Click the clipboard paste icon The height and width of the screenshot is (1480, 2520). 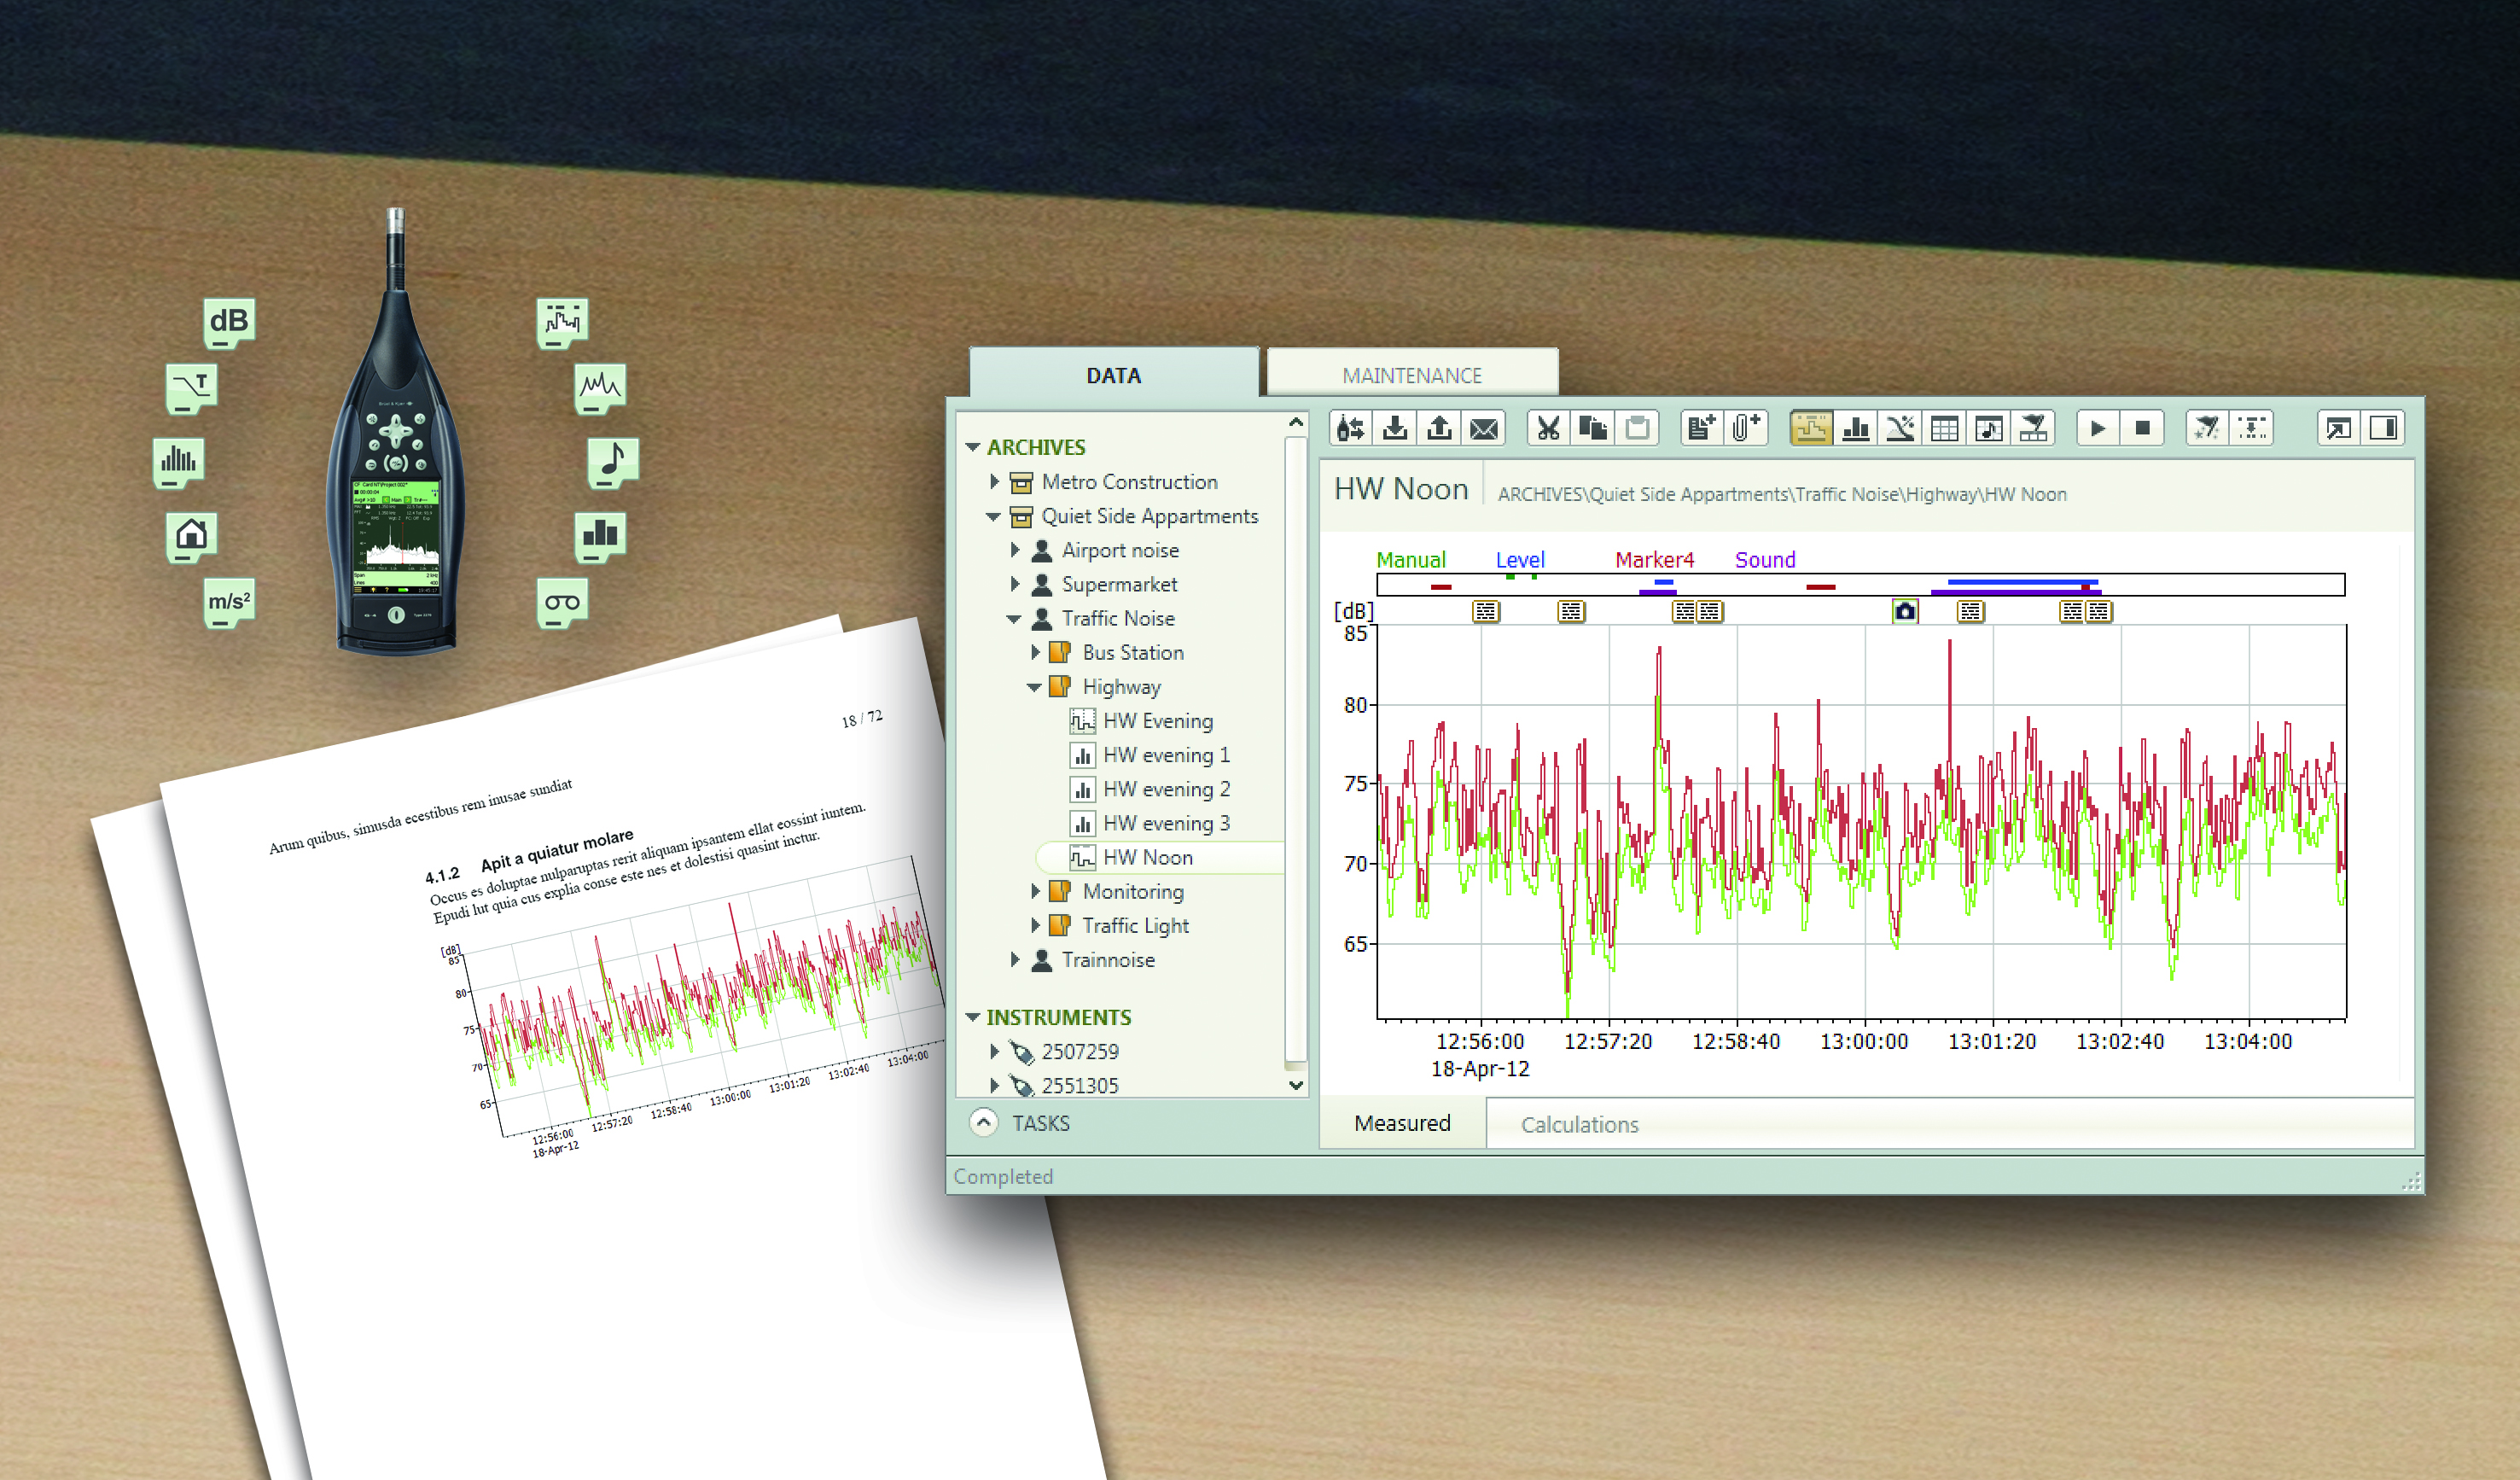1637,429
